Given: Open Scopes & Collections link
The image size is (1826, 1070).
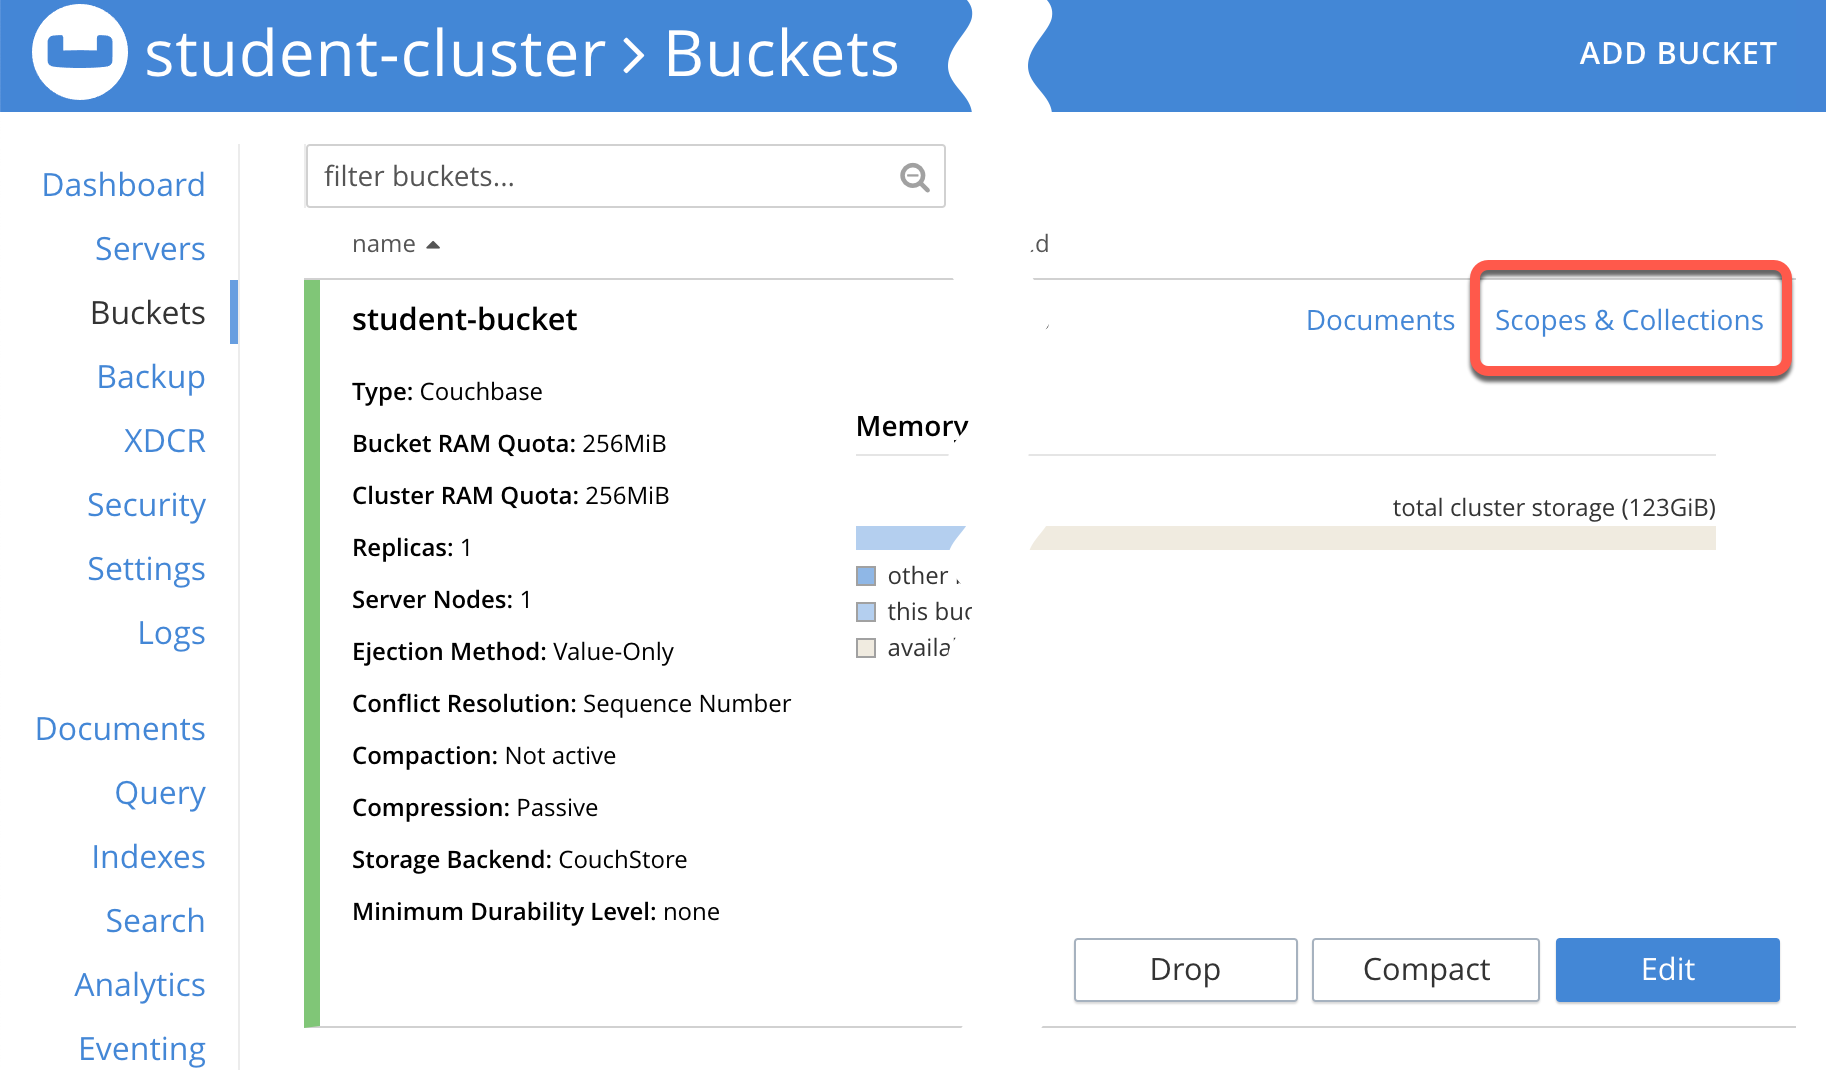Looking at the screenshot, I should coord(1628,320).
